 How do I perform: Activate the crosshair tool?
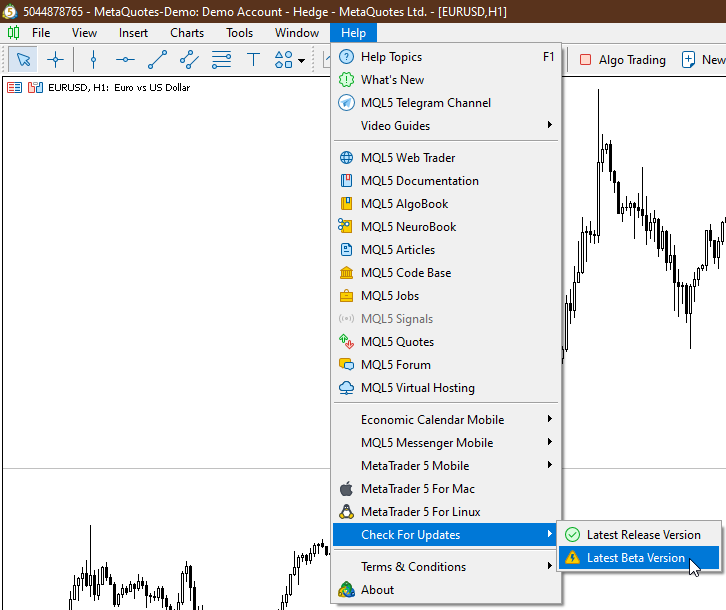(x=55, y=60)
